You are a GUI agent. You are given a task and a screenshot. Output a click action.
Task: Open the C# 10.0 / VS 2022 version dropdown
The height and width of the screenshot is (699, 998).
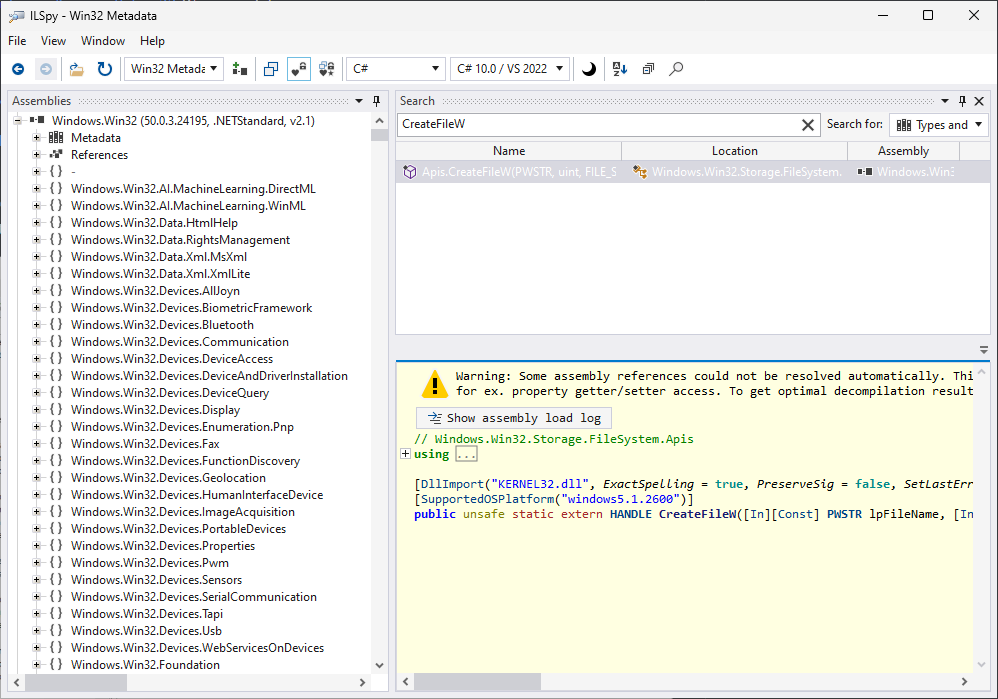click(x=510, y=69)
